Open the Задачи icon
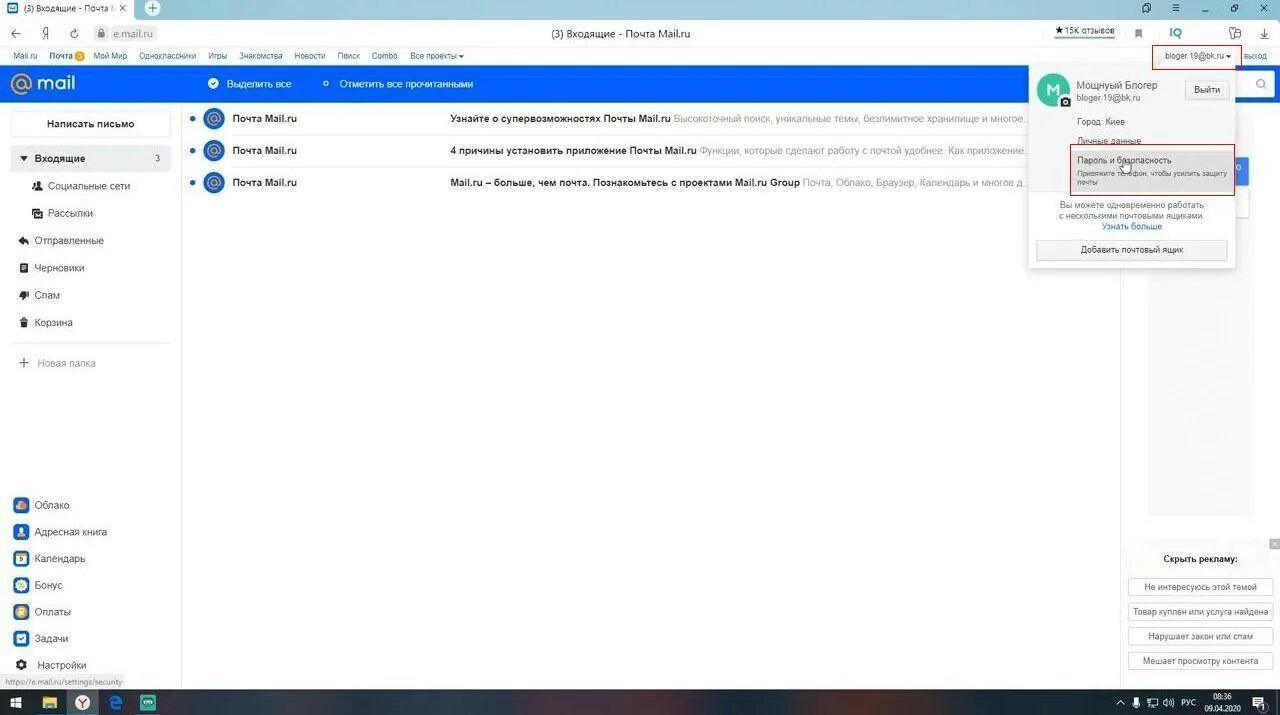The height and width of the screenshot is (715, 1280). click(x=21, y=638)
